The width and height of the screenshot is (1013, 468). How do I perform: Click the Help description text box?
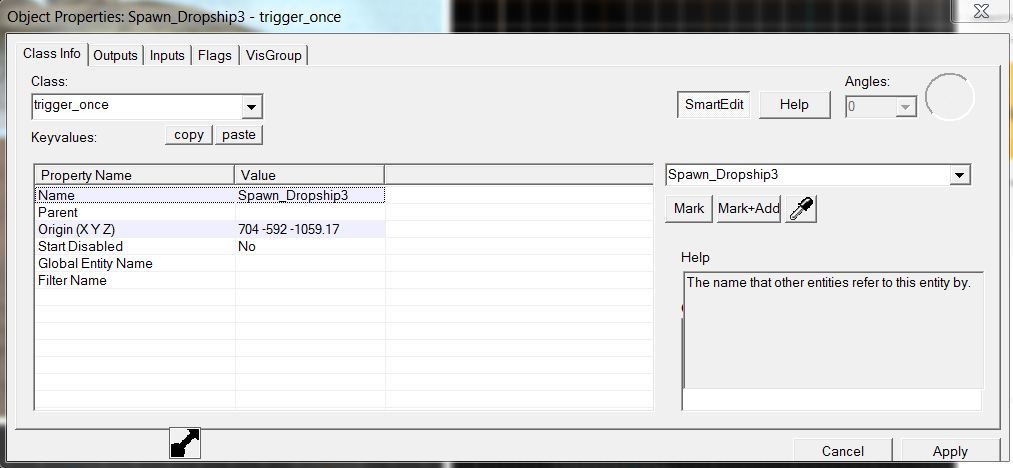(x=833, y=330)
